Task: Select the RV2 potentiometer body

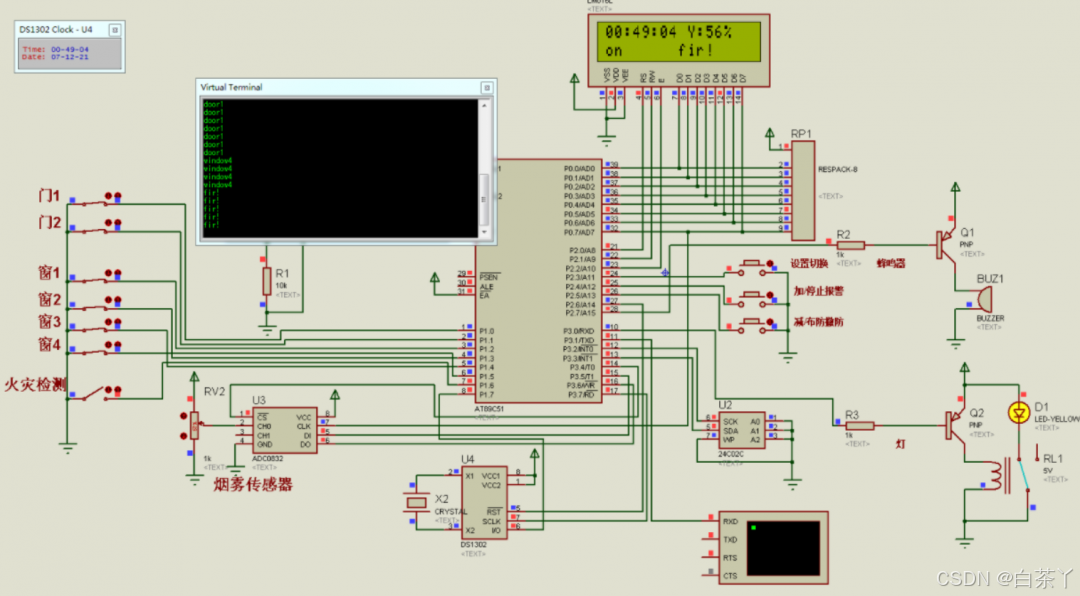Action: point(194,427)
